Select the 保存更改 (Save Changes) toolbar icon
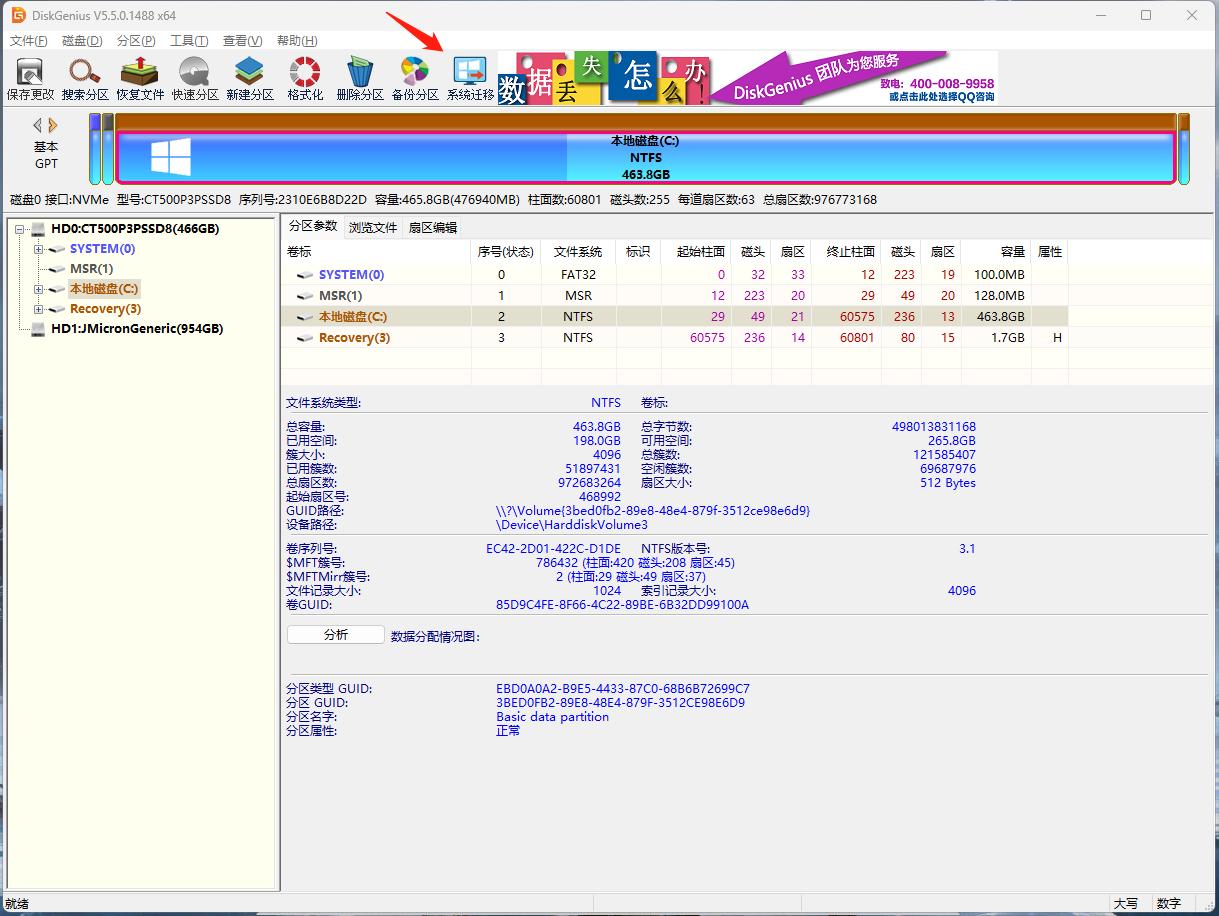This screenshot has height=916, width=1219. pos(29,77)
